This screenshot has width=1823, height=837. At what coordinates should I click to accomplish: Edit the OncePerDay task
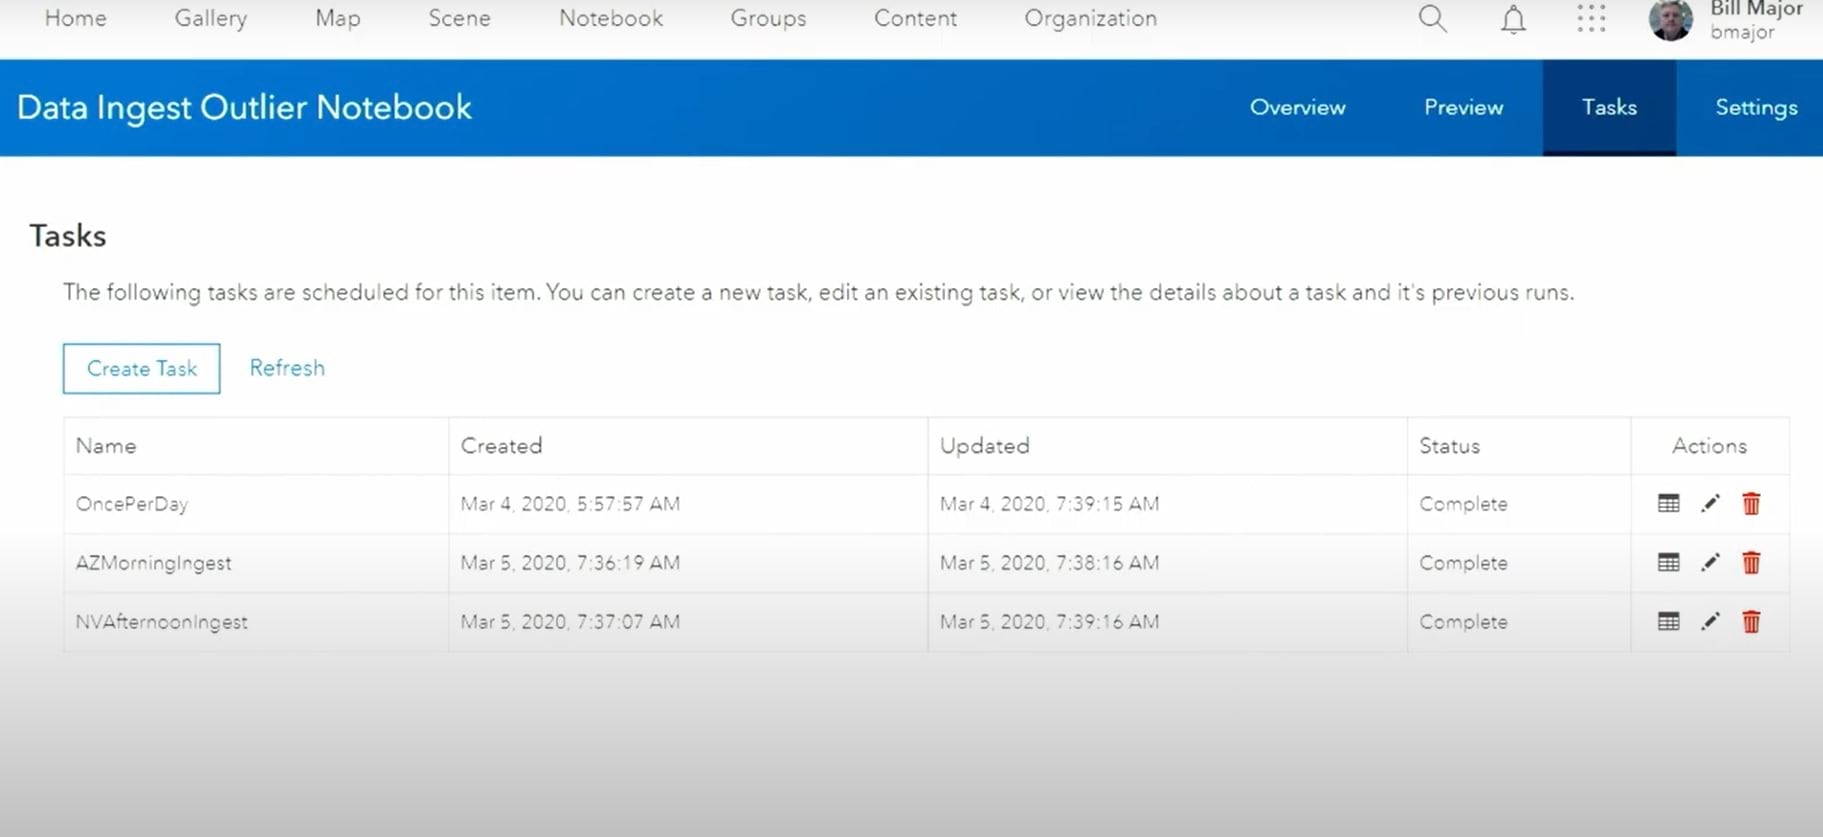coord(1710,504)
